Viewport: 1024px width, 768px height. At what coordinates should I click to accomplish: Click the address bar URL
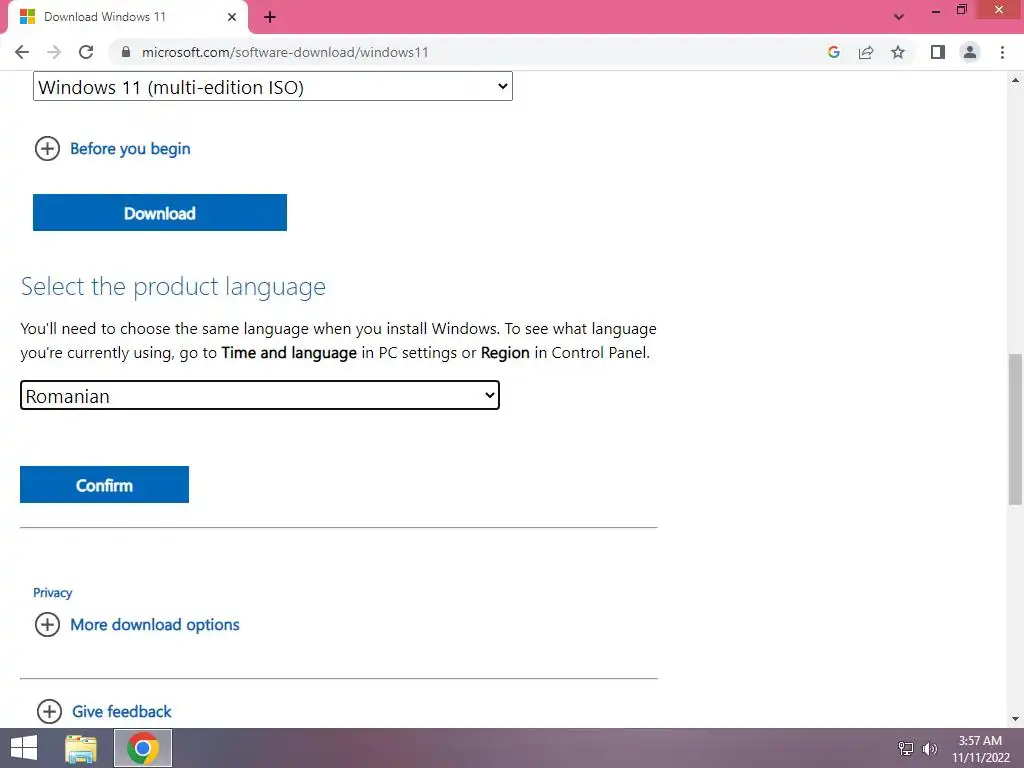[x=285, y=52]
